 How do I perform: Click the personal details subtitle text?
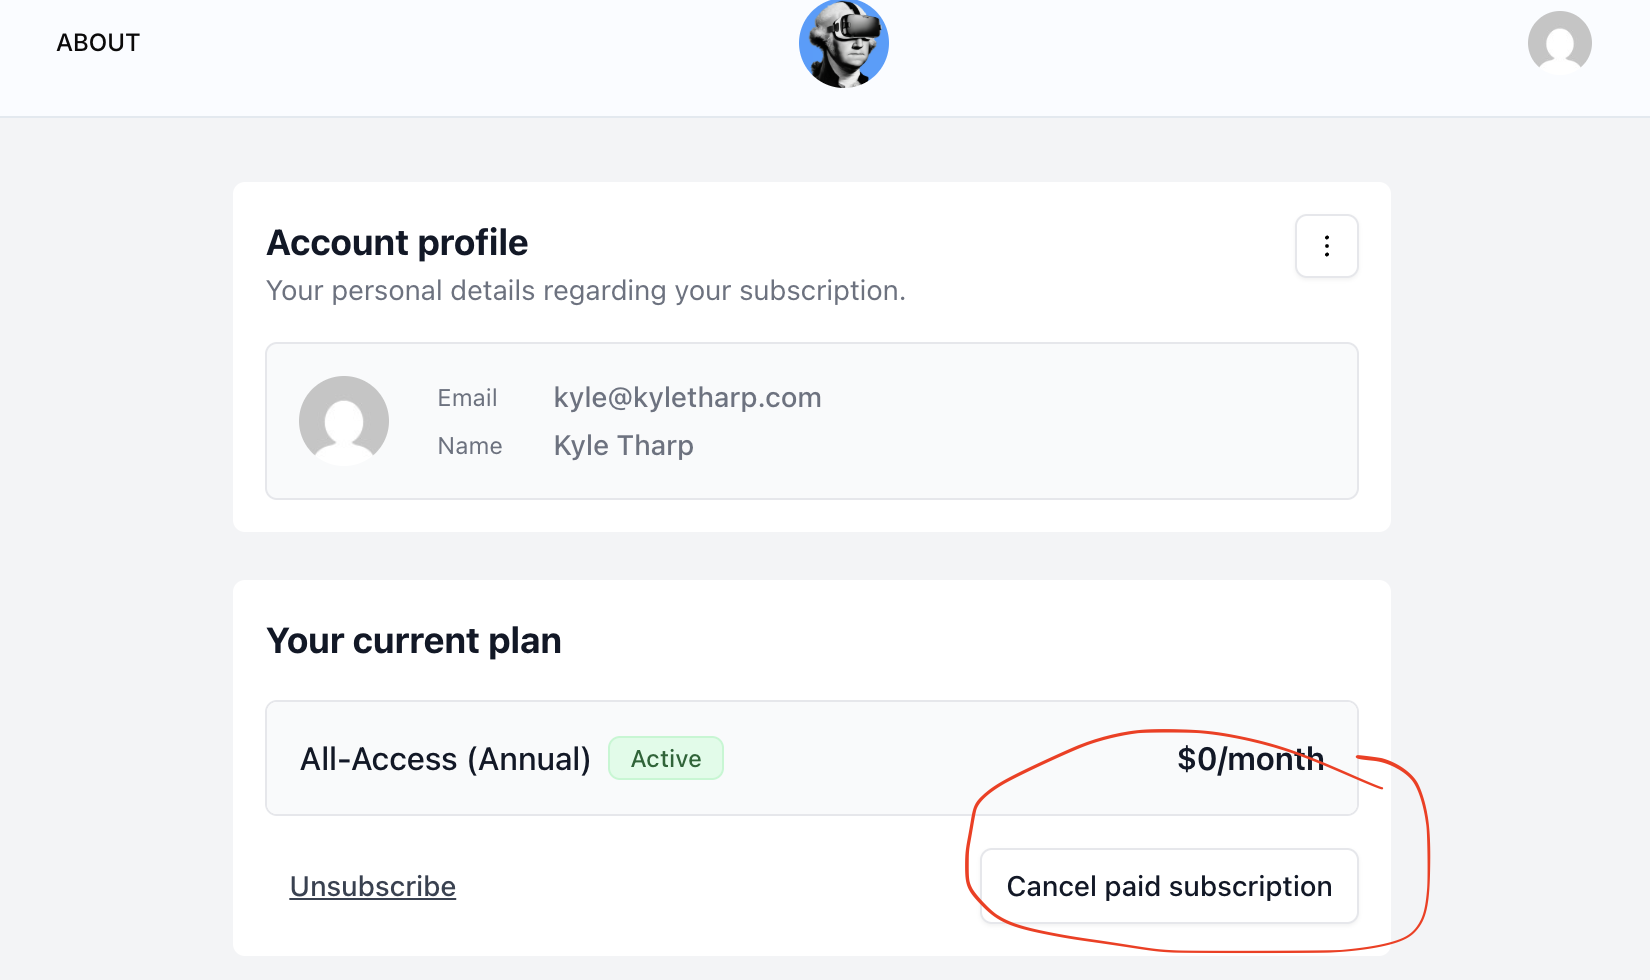[585, 291]
